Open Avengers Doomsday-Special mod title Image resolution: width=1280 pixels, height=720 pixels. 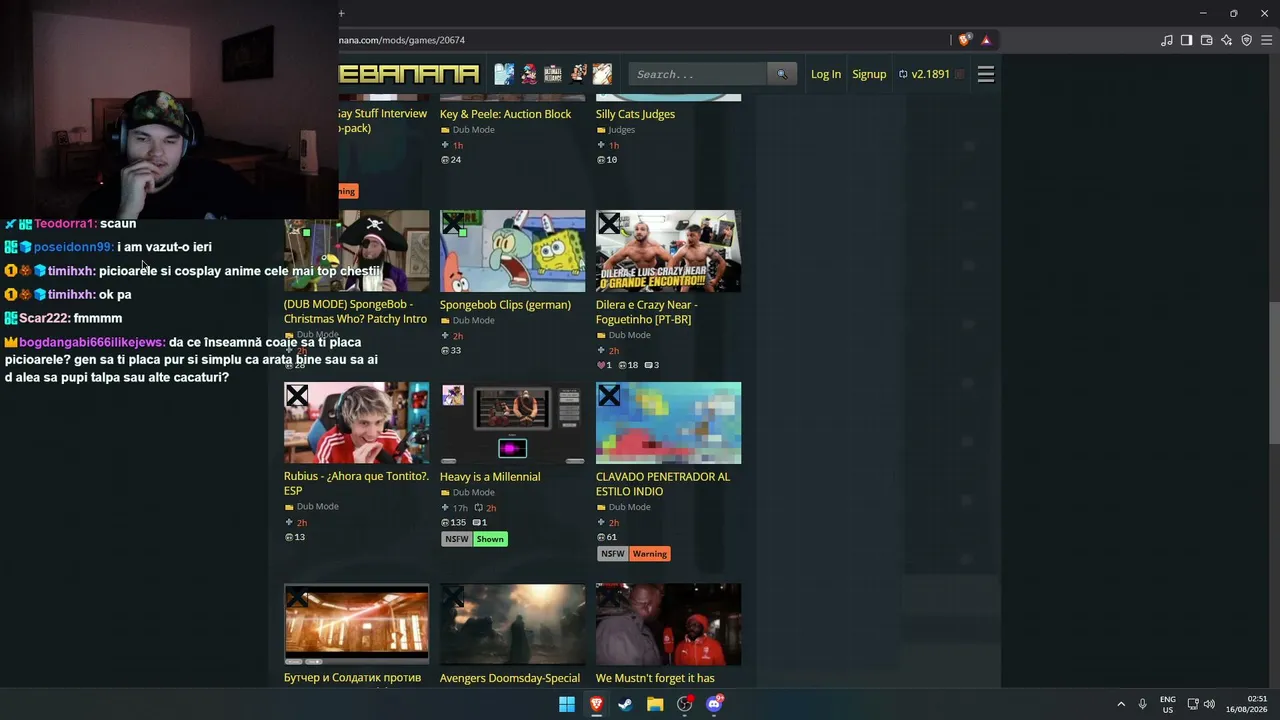click(510, 678)
